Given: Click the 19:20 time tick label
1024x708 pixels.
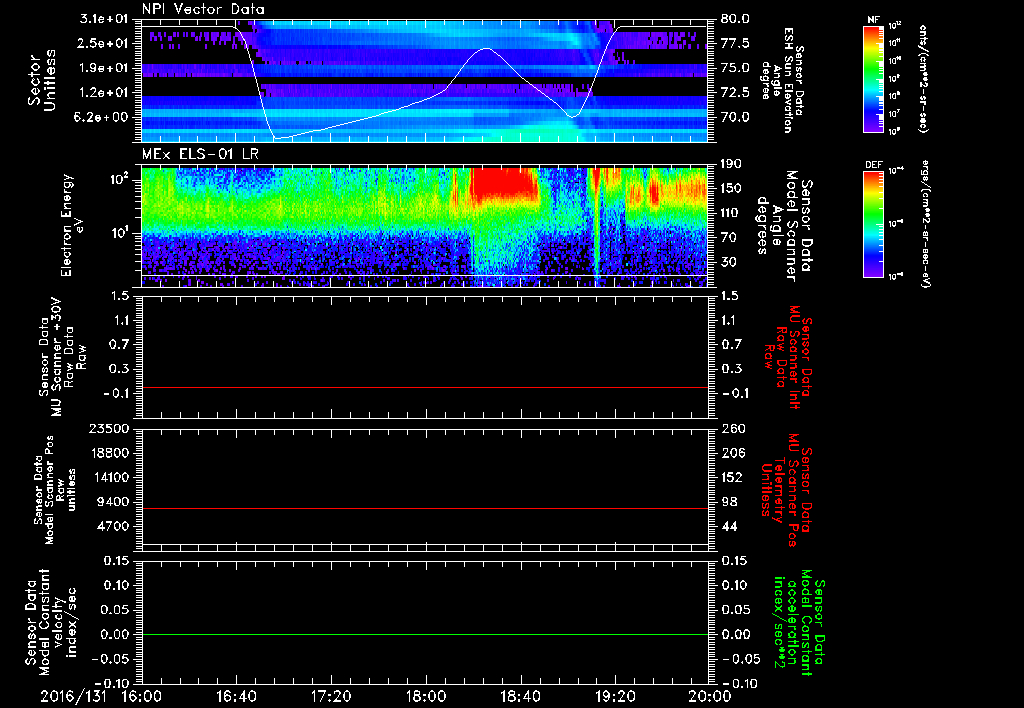Looking at the screenshot, I should point(615,696).
